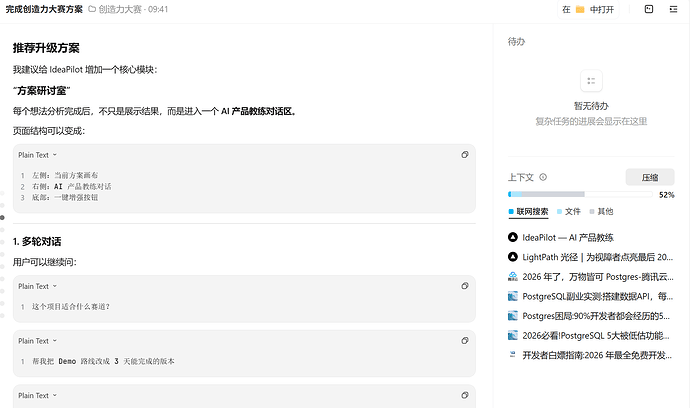Image resolution: width=690 pixels, height=408 pixels.
Task: Open 'Postgres困局:90%开发者都会经历的' link
Action: click(596, 316)
